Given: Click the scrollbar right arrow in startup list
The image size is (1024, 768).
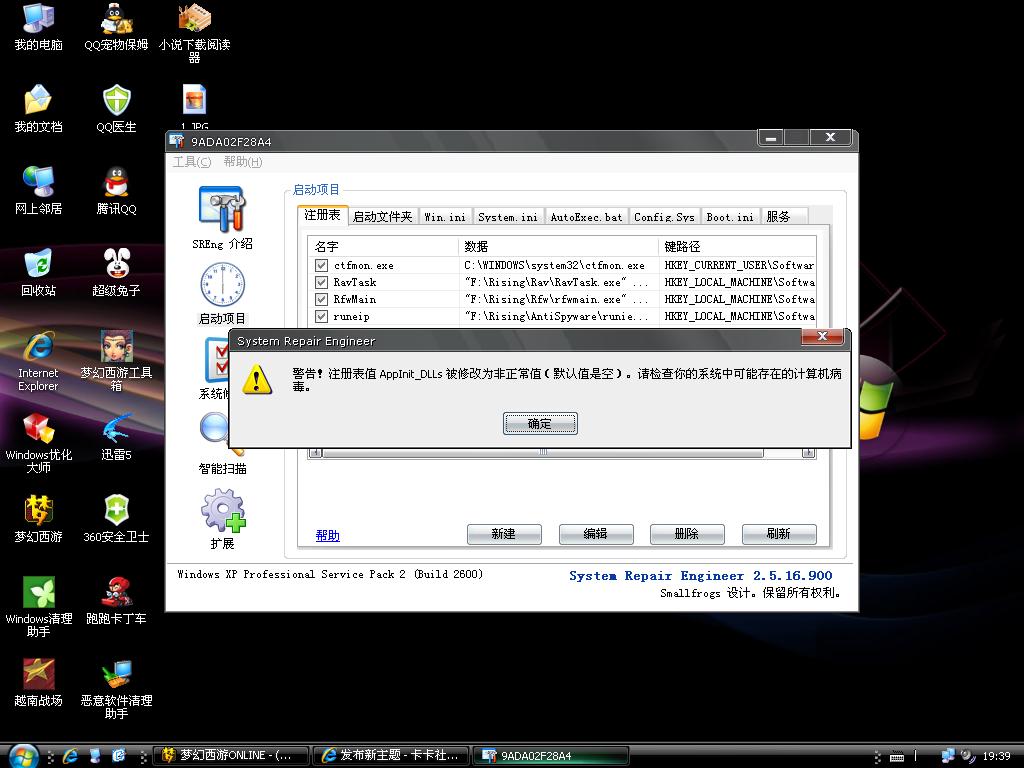Looking at the screenshot, I should pyautogui.click(x=808, y=453).
